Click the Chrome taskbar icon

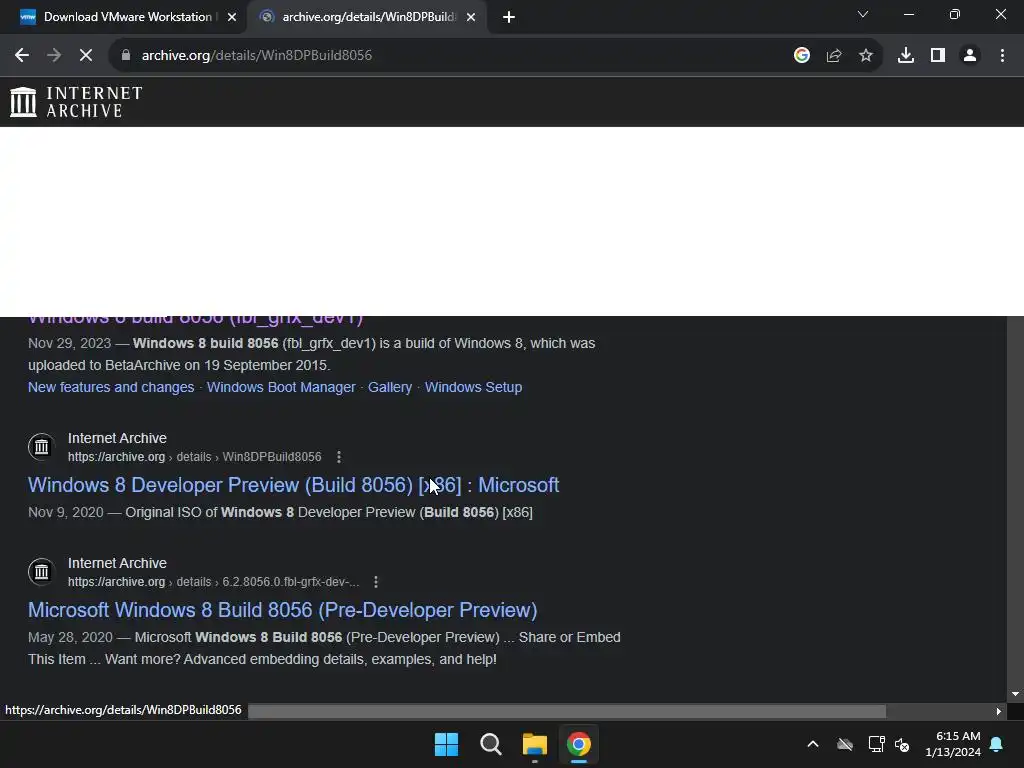tap(579, 744)
